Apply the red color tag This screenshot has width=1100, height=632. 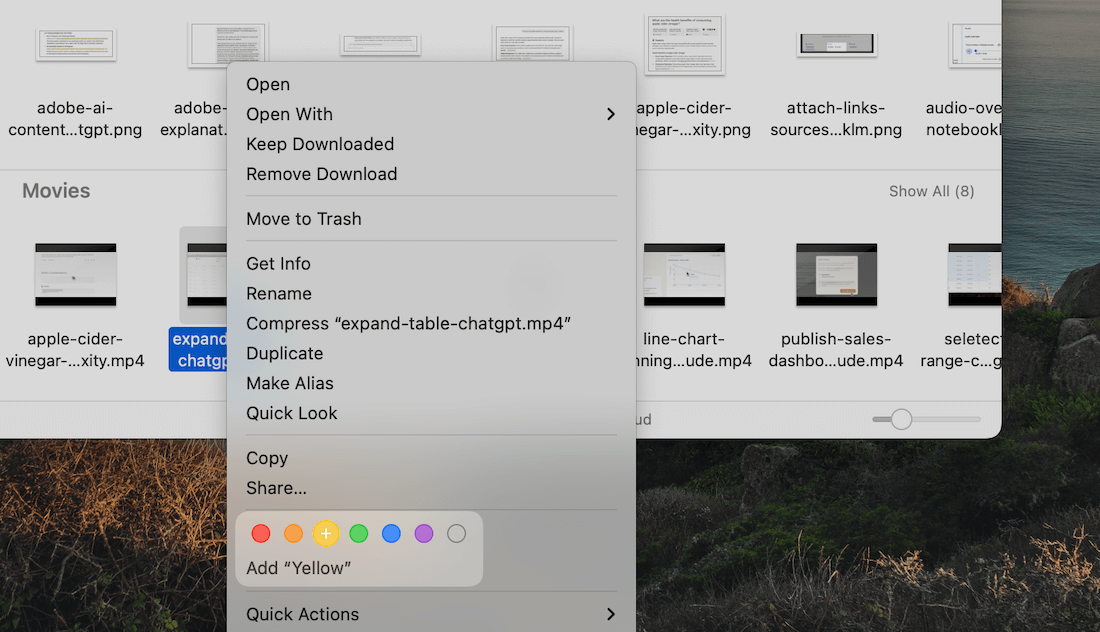click(261, 534)
